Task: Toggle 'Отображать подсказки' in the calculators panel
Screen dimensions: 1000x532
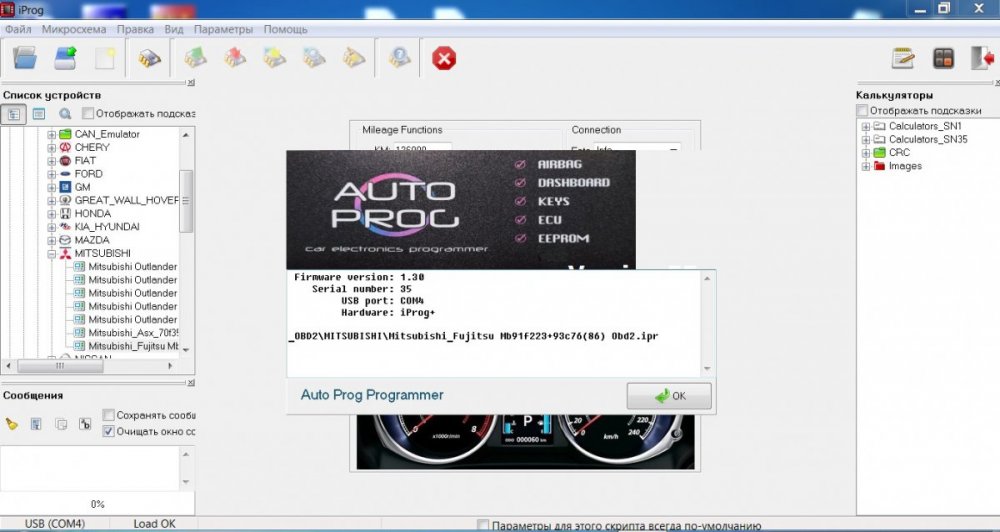Action: [863, 110]
